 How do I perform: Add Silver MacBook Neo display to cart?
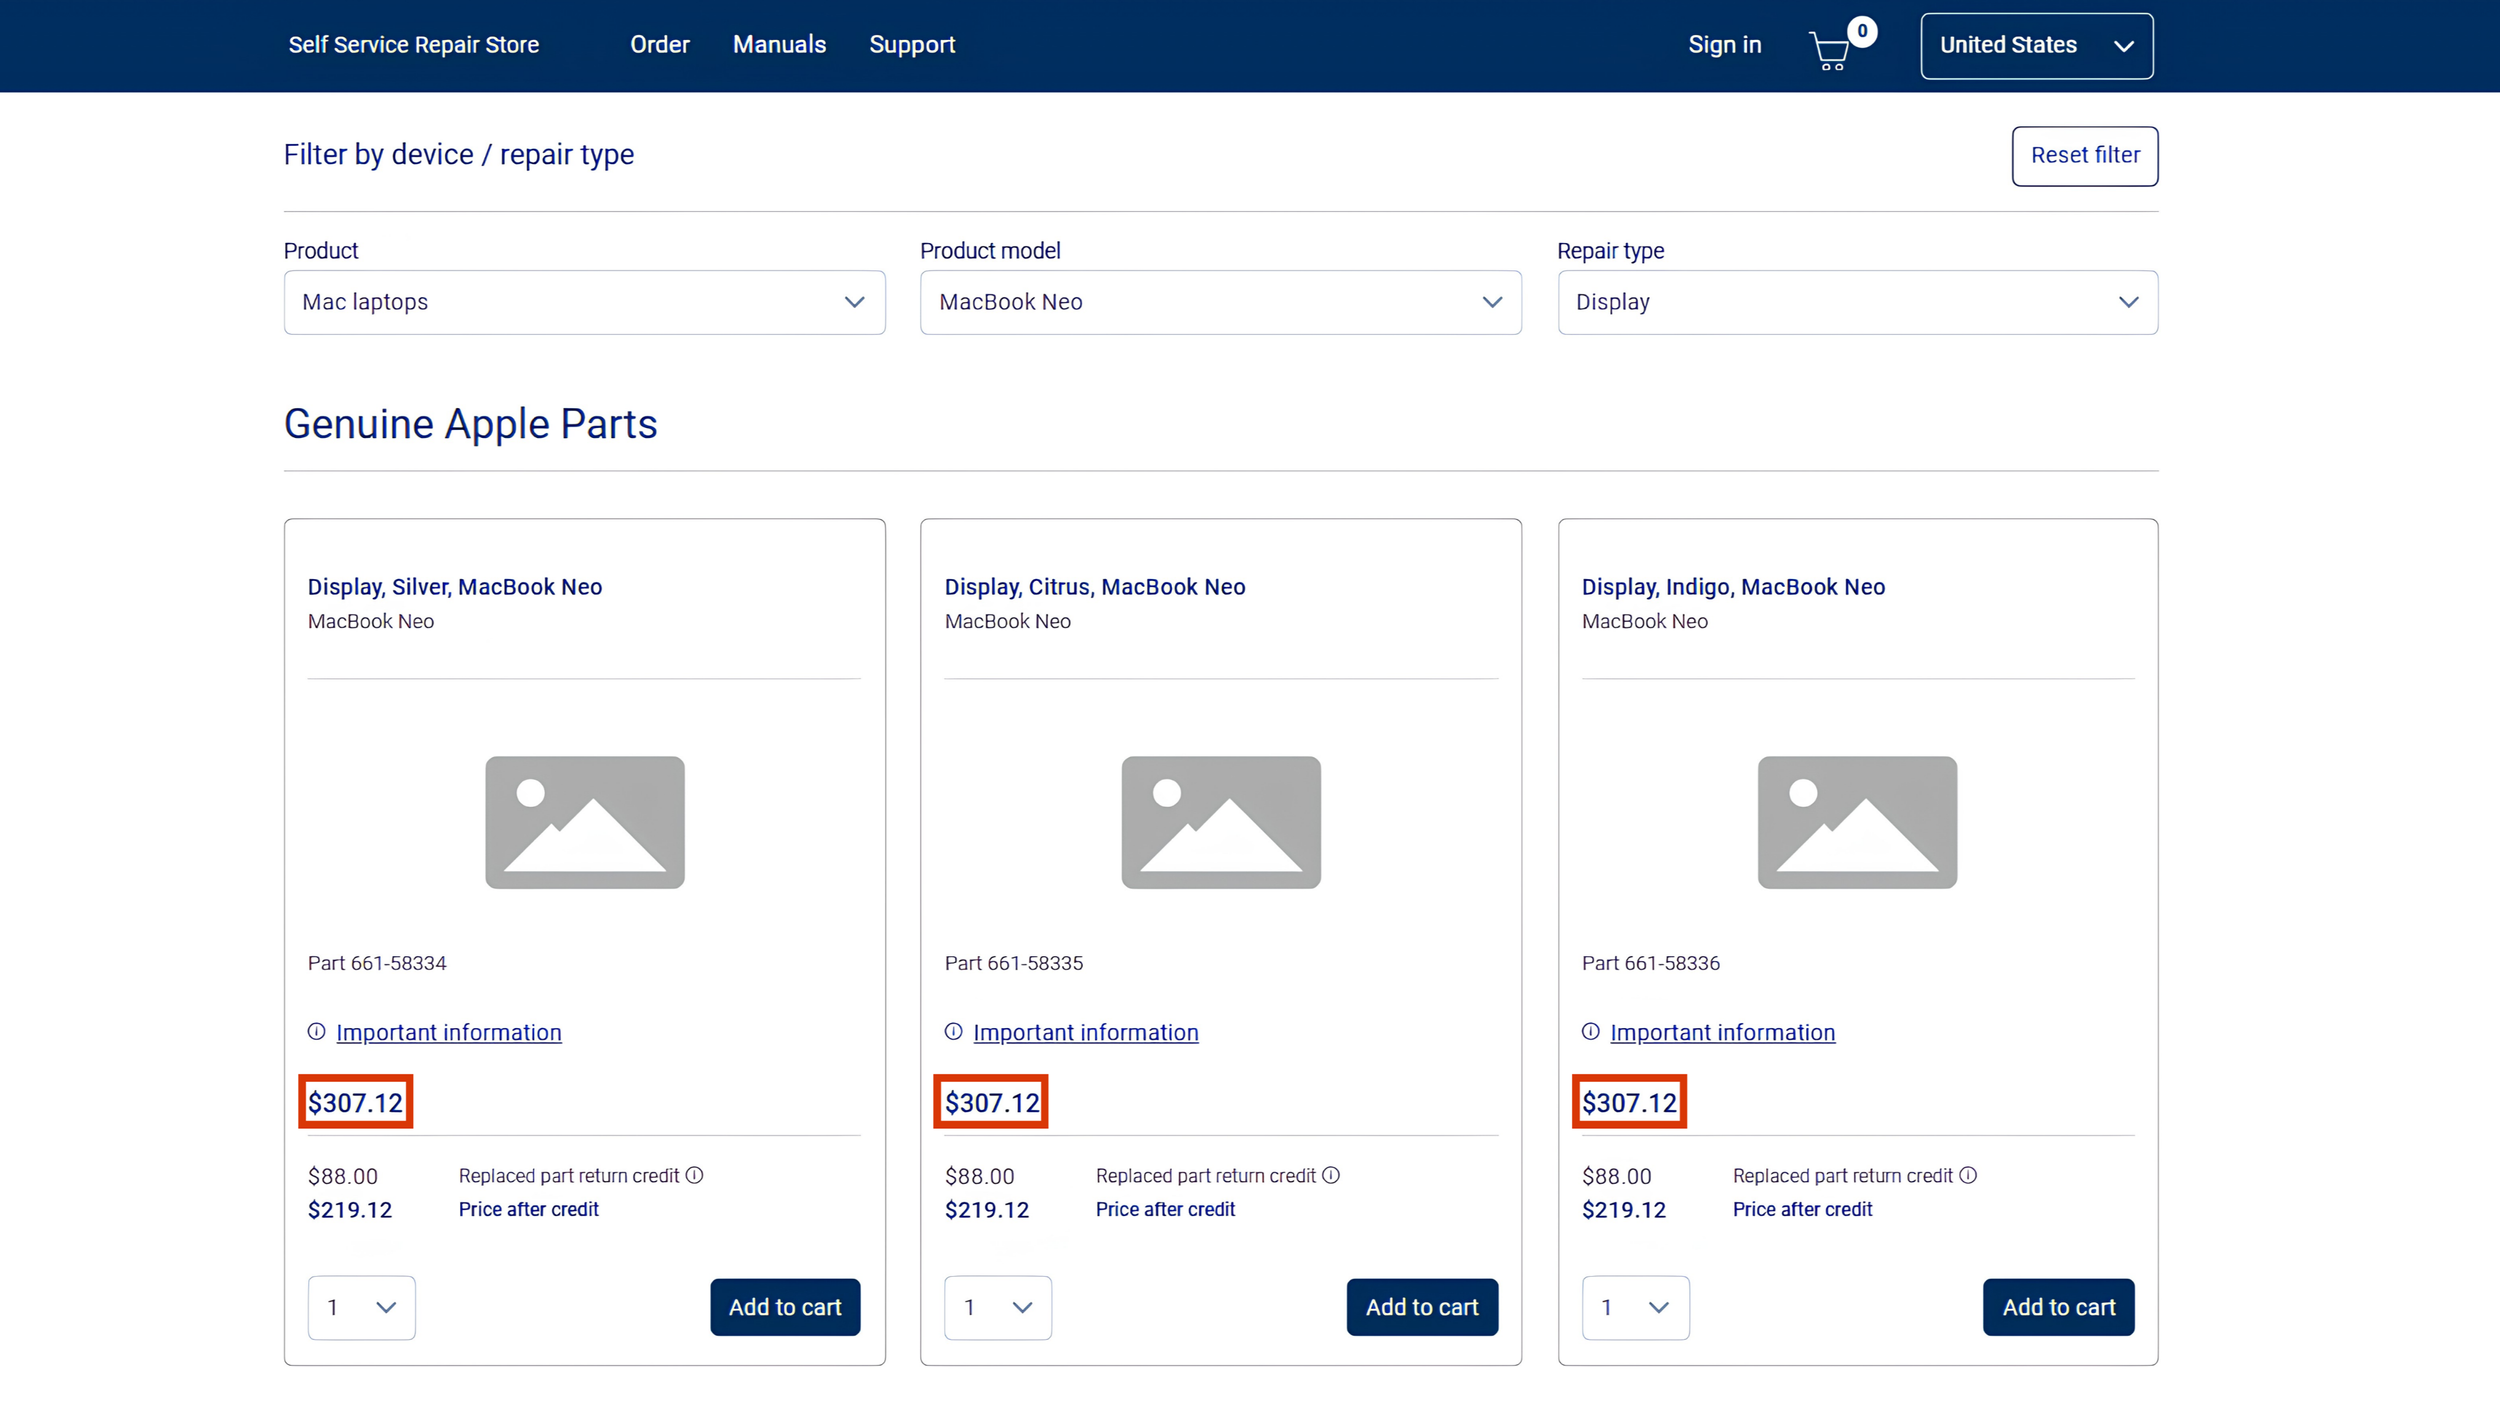click(x=785, y=1307)
